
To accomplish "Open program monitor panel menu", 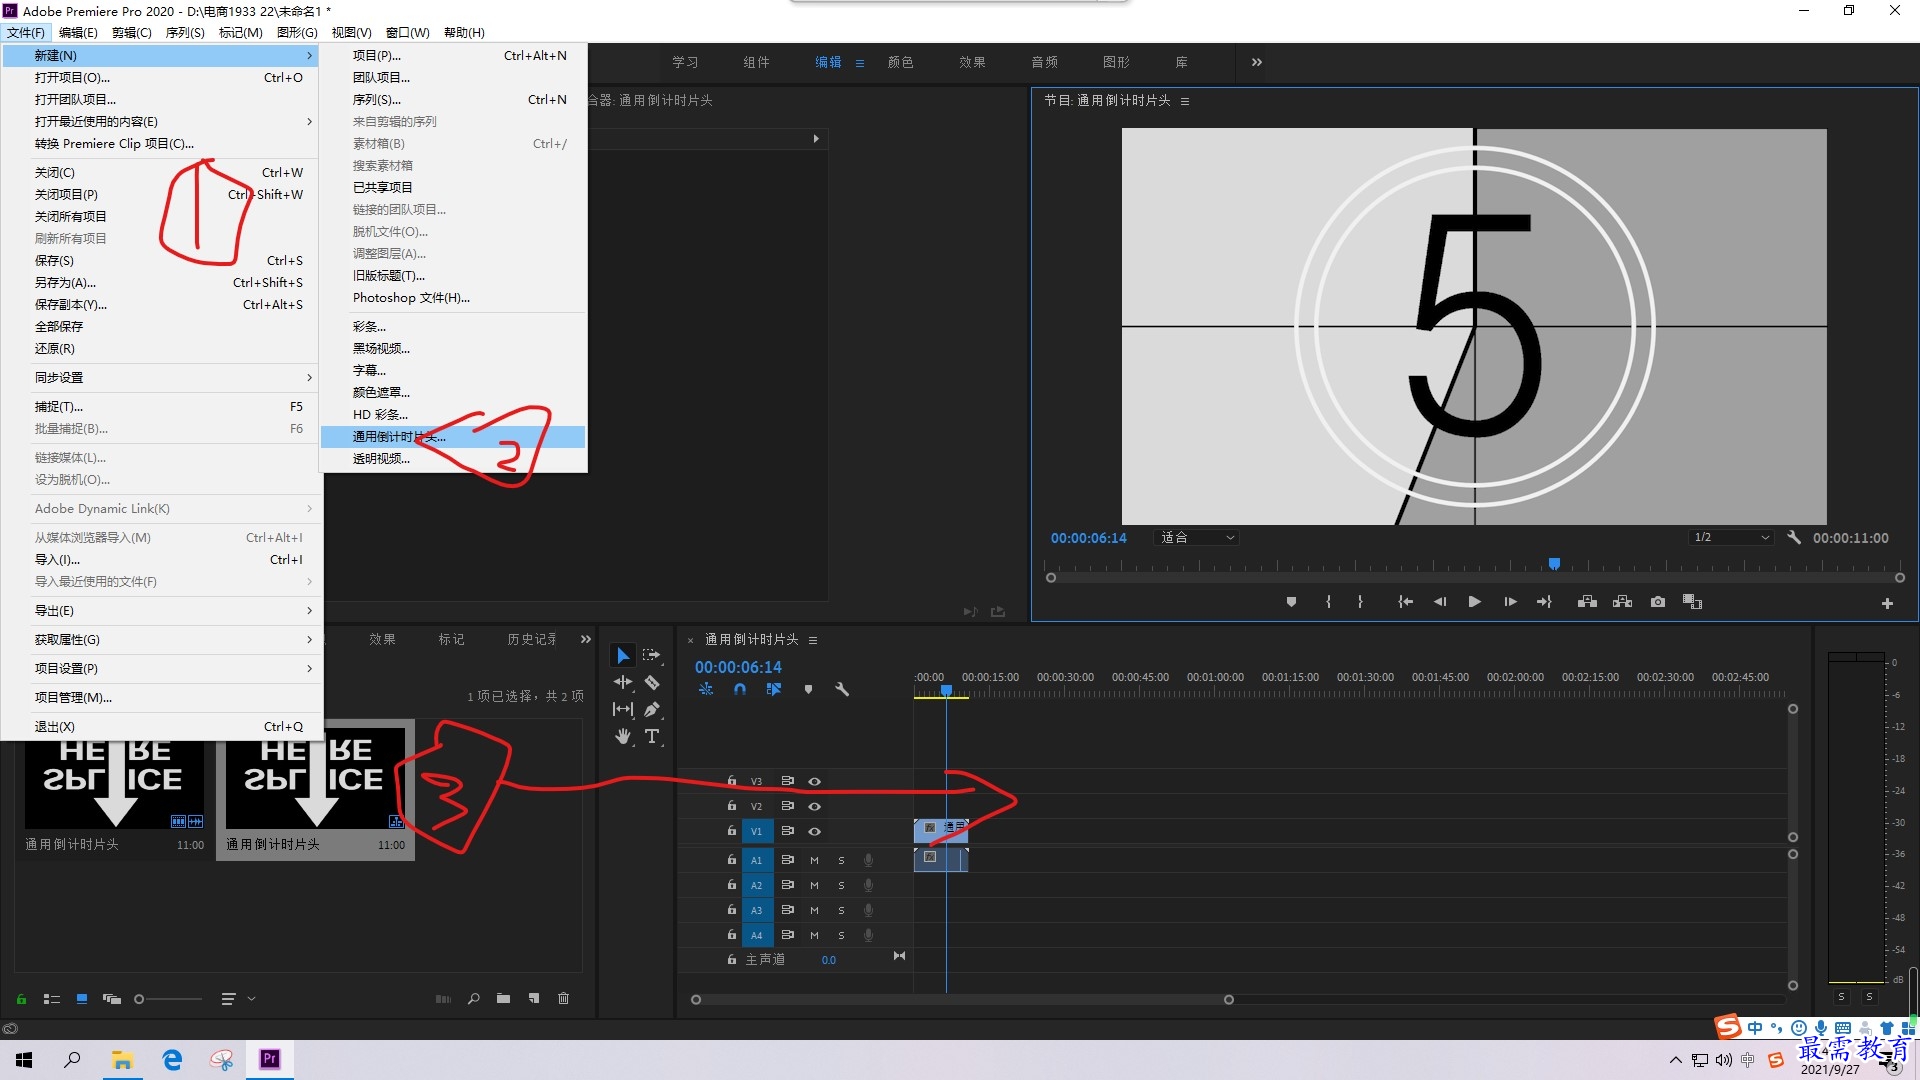I will [x=1185, y=101].
